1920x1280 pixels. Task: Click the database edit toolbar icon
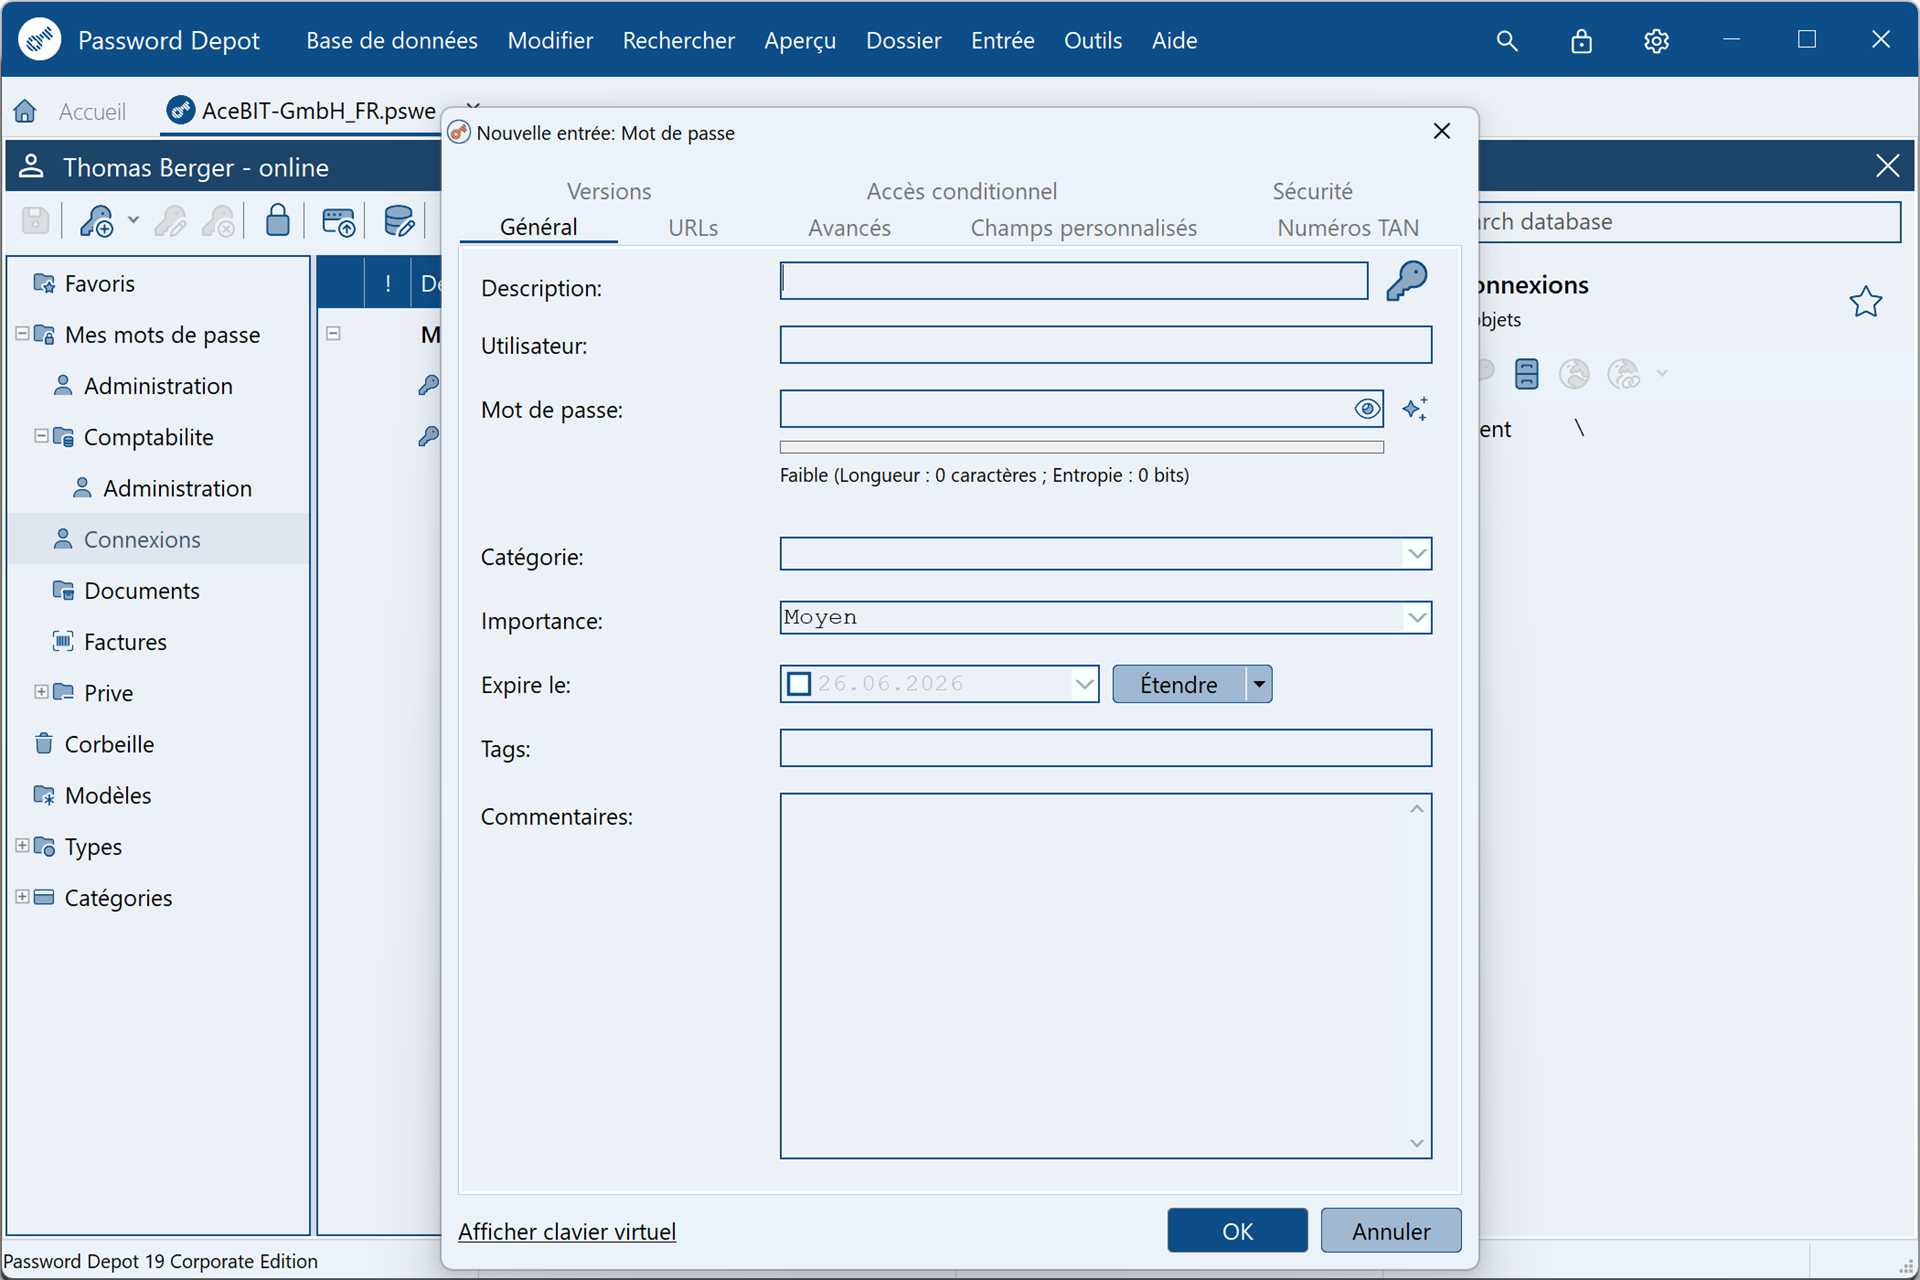click(x=399, y=221)
